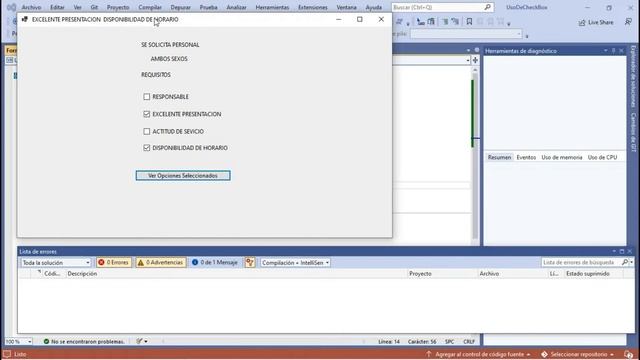
Task: Open the code cleanup brush dropdown
Action: point(142,341)
